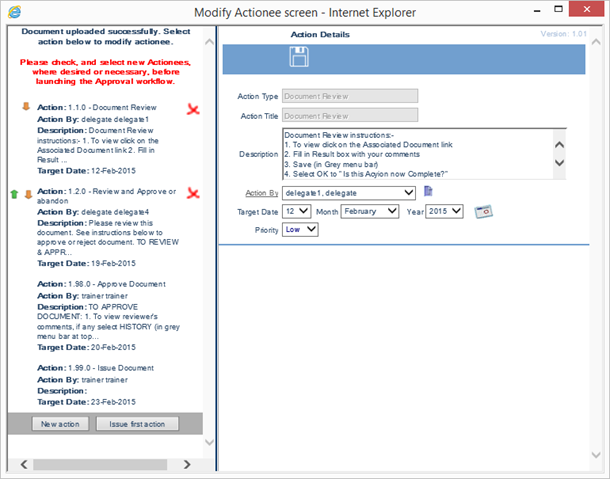Click the horizontal scrollbar thumb
Image resolution: width=610 pixels, height=479 pixels.
pyautogui.click(x=100, y=464)
